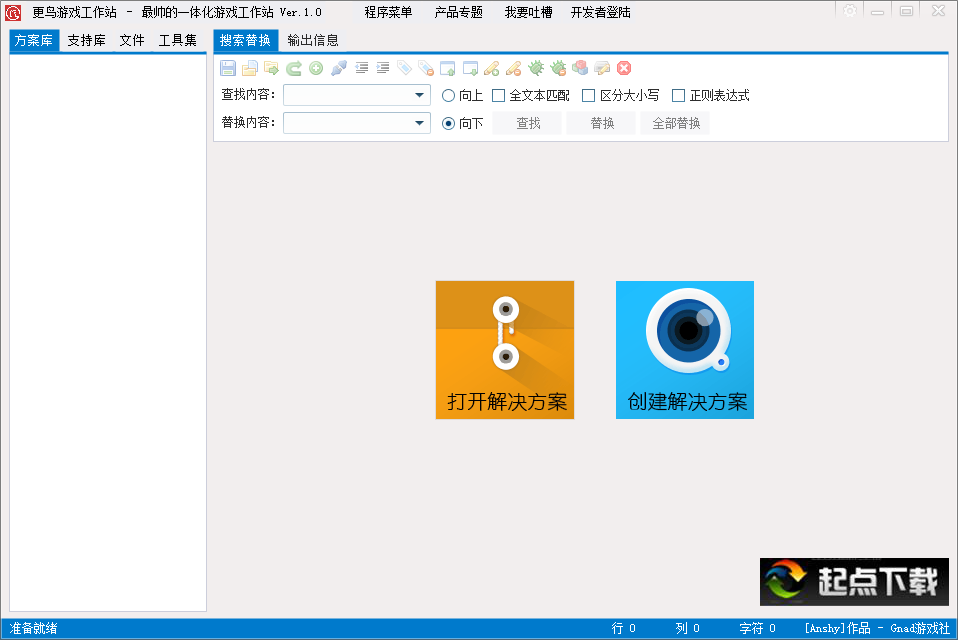Viewport: 958px width, 640px height.
Task: Click the tag with red minus icon
Action: coord(426,68)
